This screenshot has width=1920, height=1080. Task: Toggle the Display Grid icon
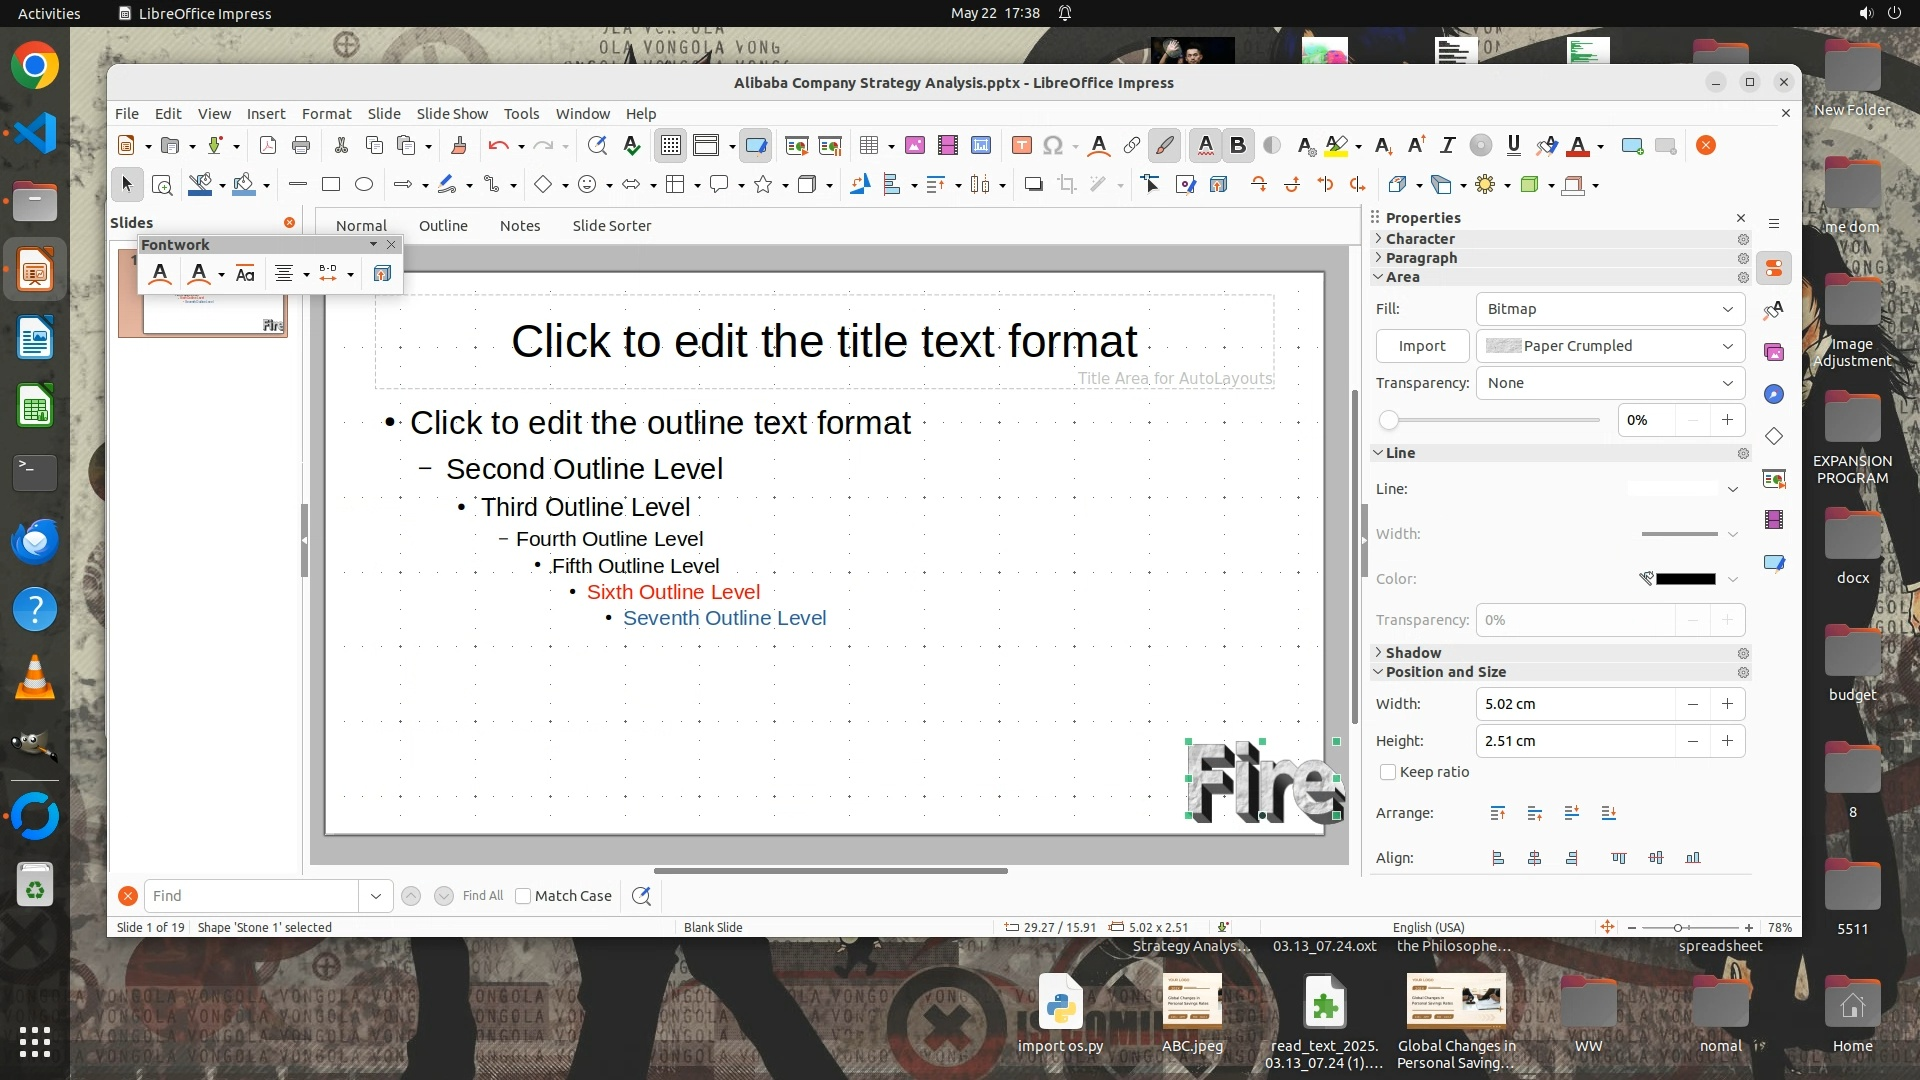[x=670, y=146]
